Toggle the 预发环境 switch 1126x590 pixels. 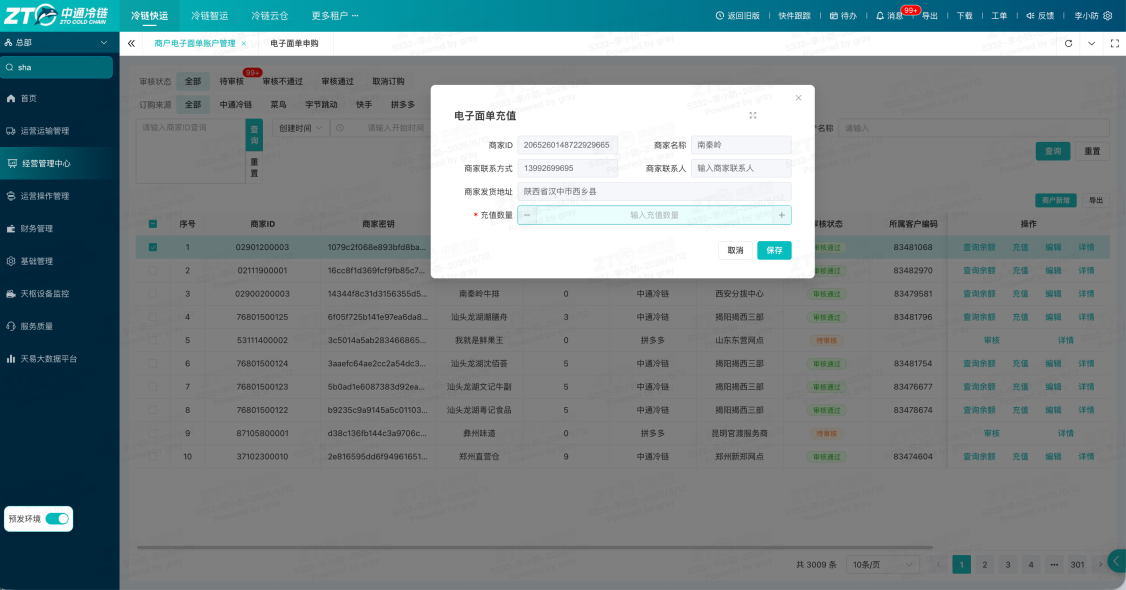click(x=57, y=519)
